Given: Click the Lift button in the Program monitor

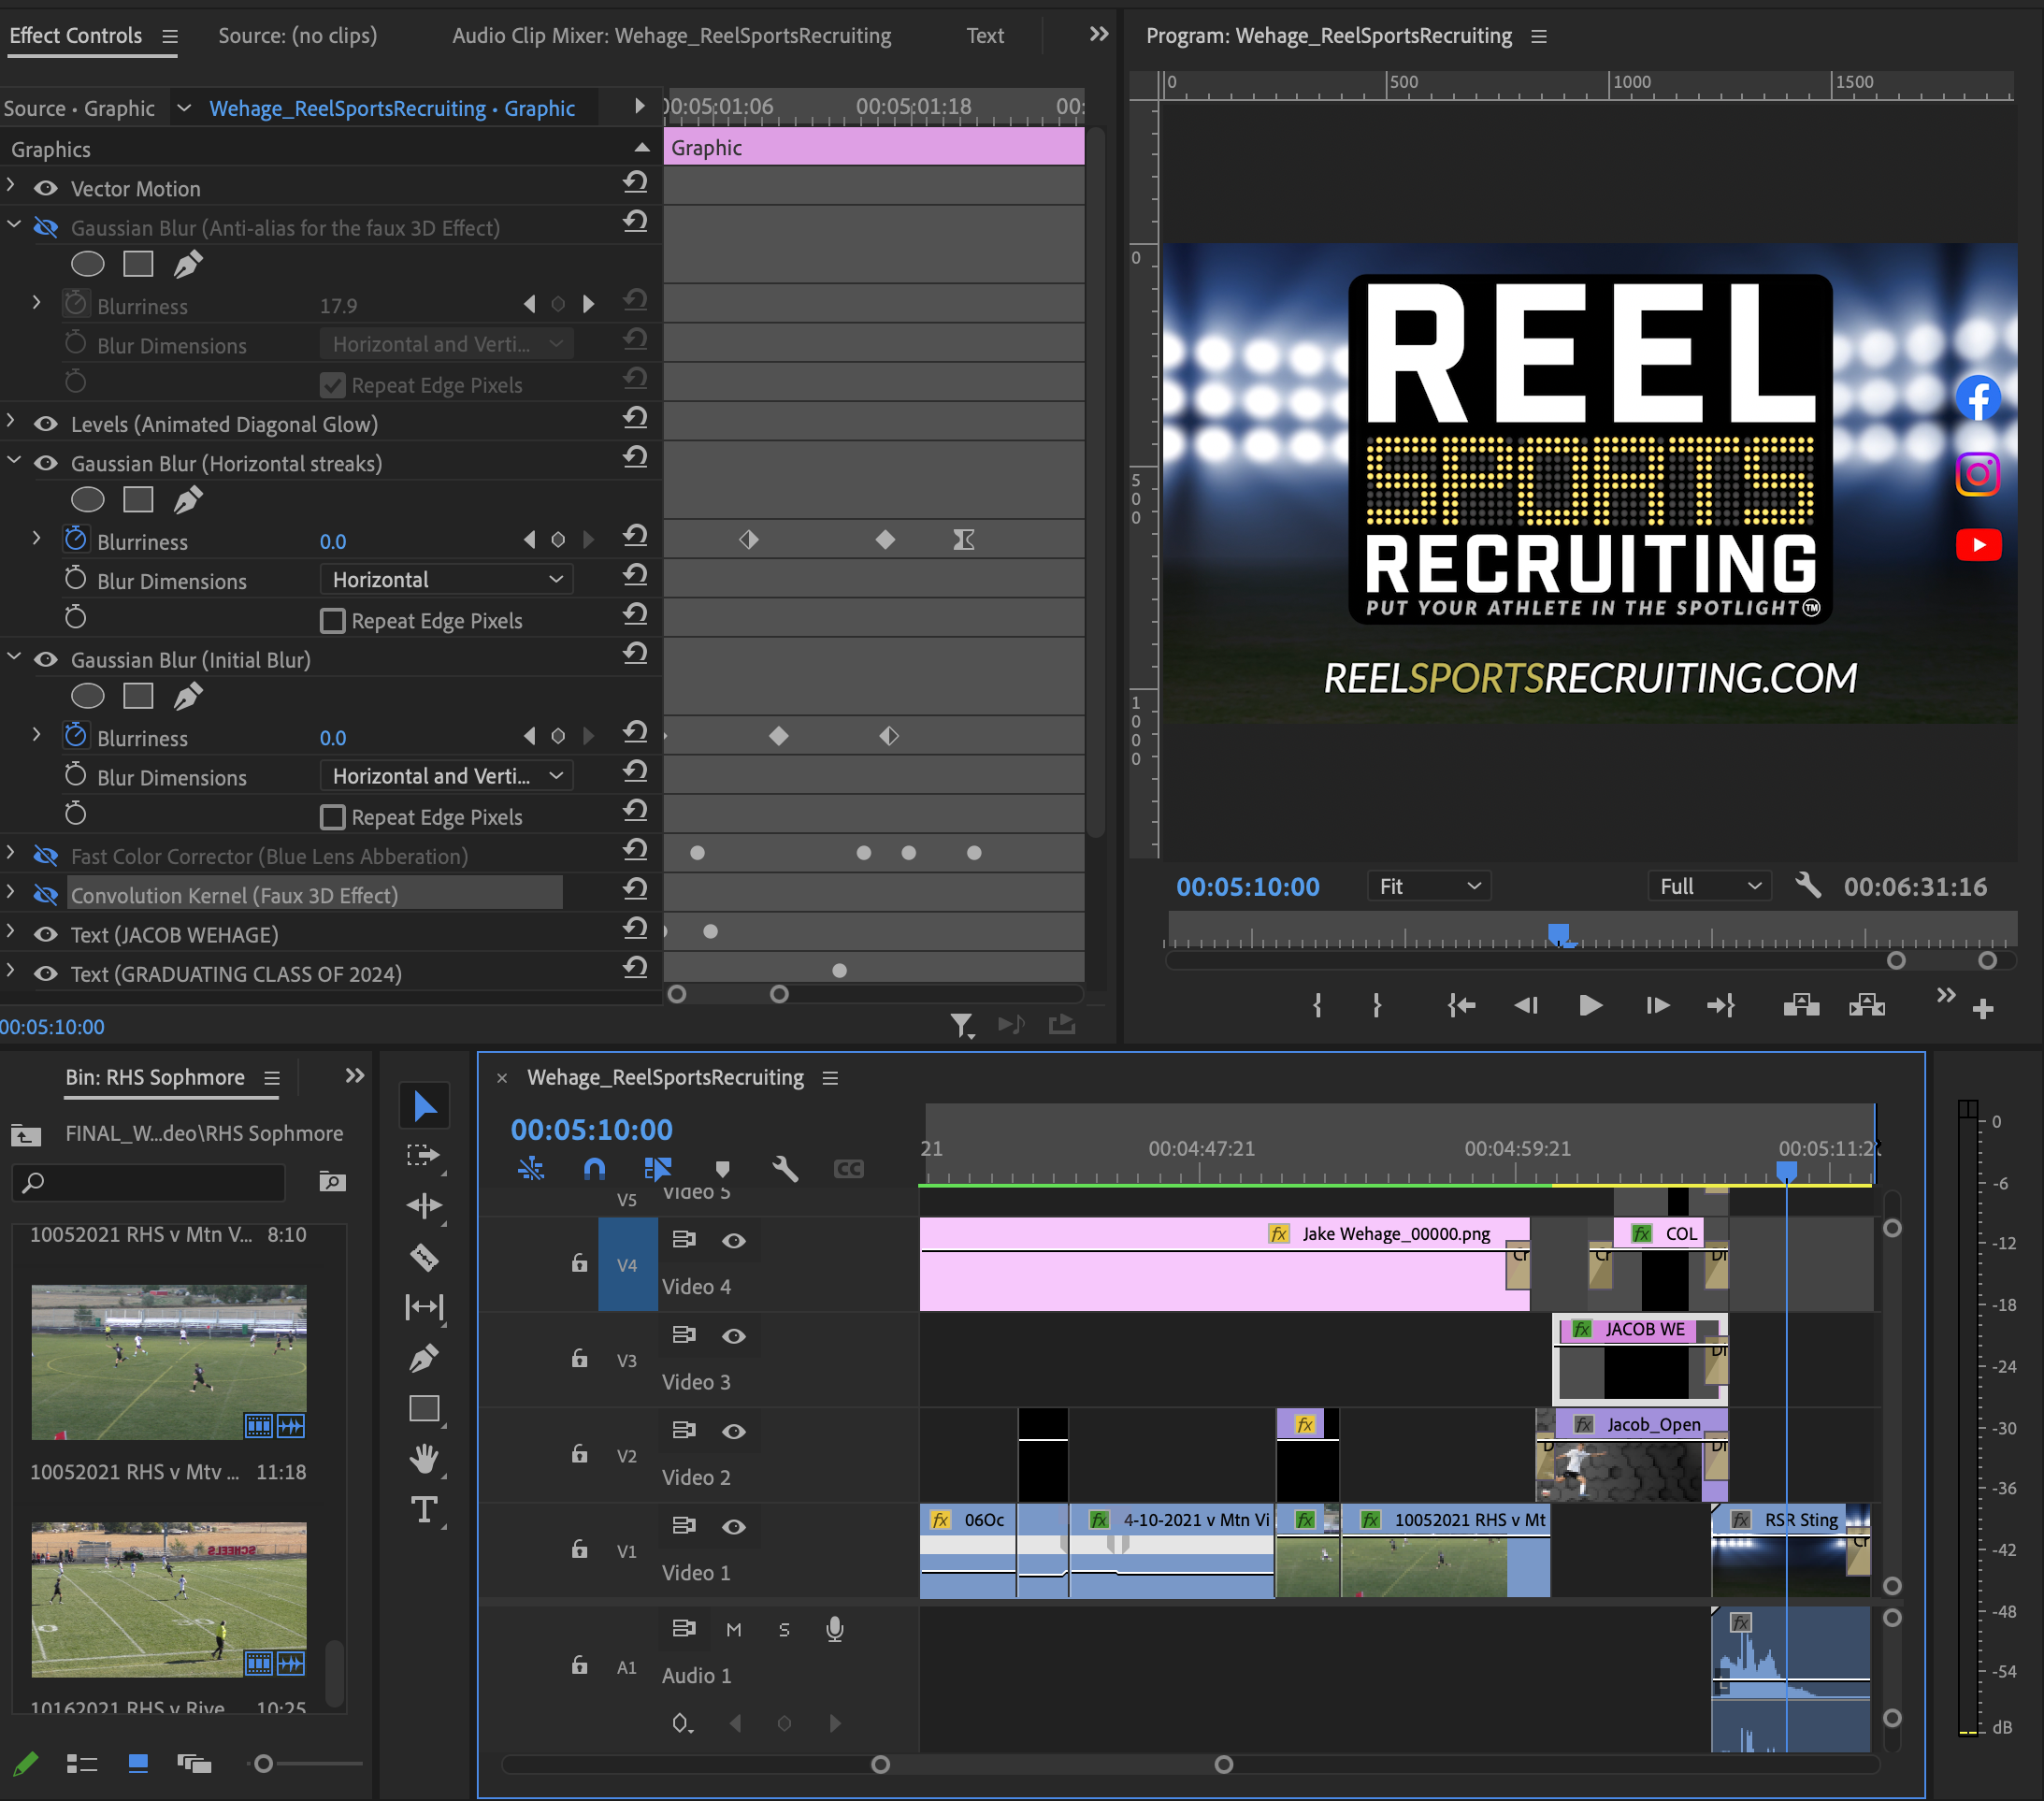Looking at the screenshot, I should point(1800,1005).
